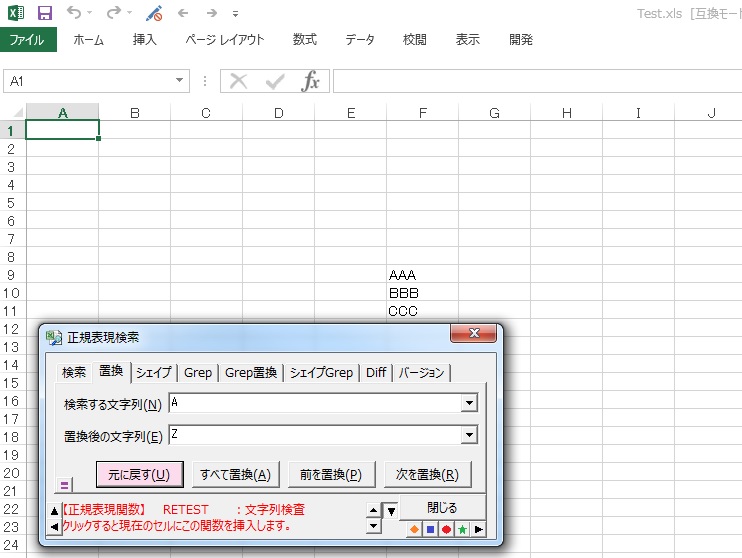Open the Name Box dropdown arrow
This screenshot has height=558, width=742.
(x=180, y=81)
